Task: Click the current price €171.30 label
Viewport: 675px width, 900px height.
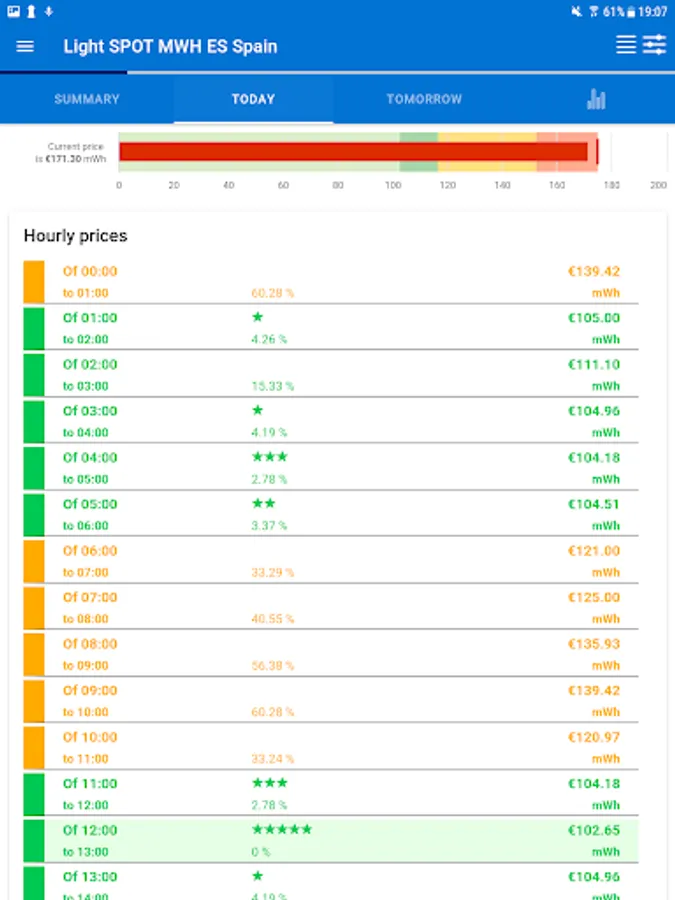Action: [x=71, y=153]
